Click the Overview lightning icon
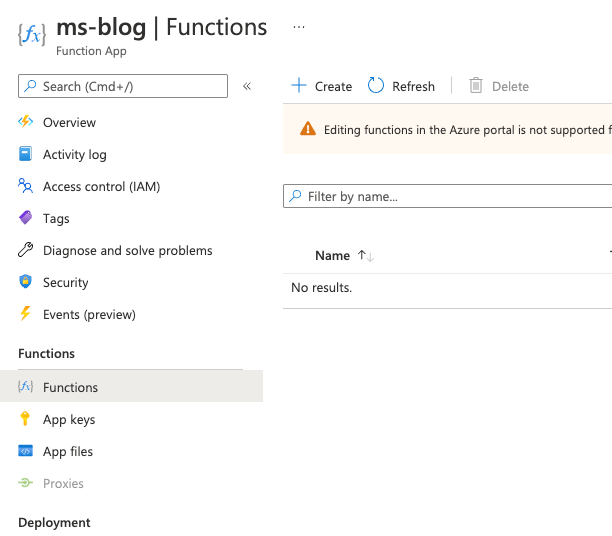Screen dimensions: 612x536 26,122
